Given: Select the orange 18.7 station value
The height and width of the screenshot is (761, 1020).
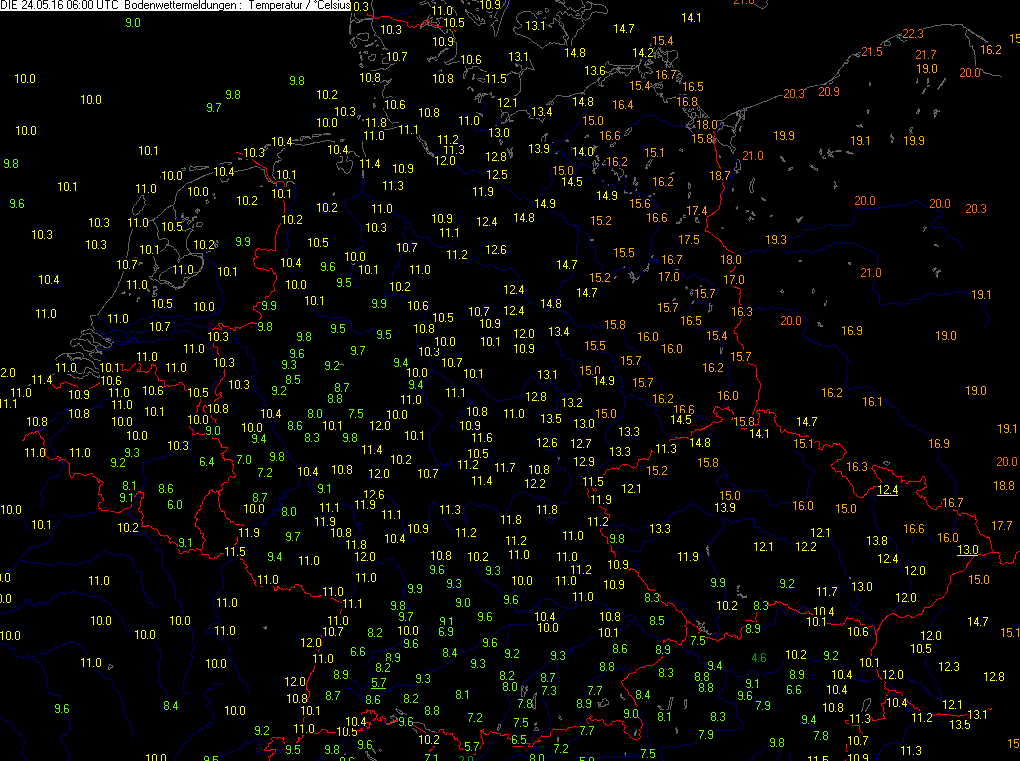Looking at the screenshot, I should click(x=720, y=175).
